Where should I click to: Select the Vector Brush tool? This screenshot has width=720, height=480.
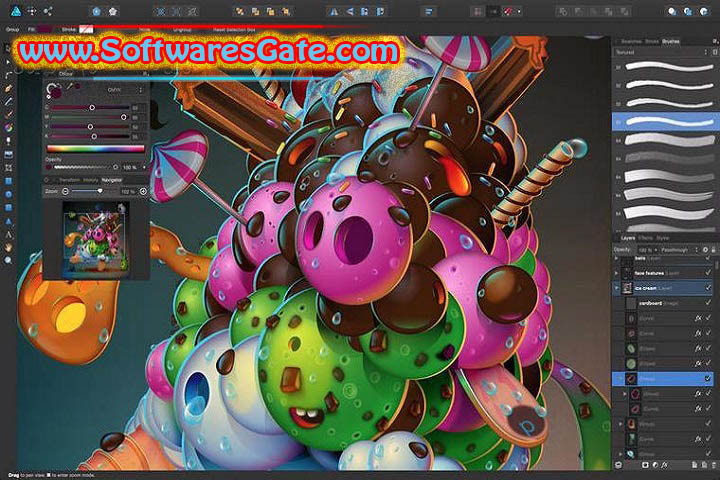[x=8, y=114]
